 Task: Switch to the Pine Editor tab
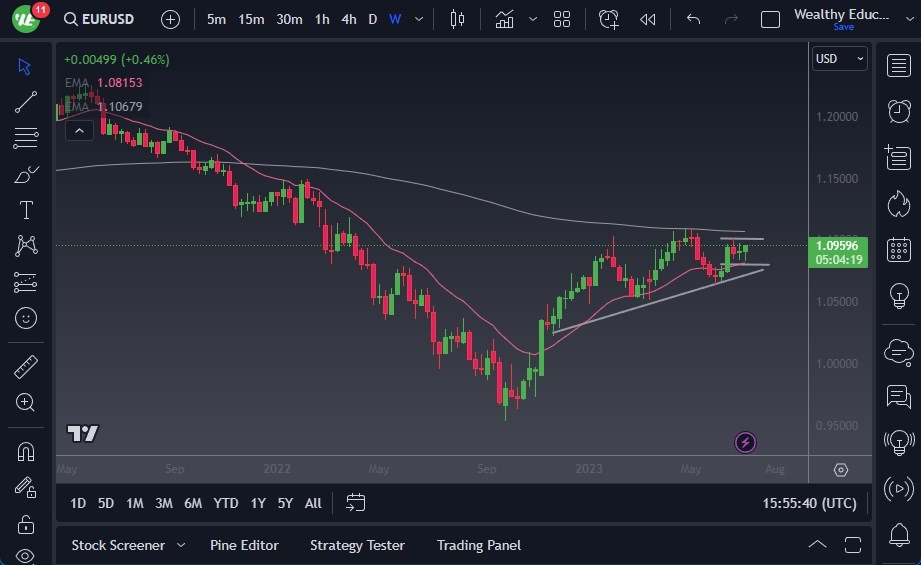coord(244,545)
